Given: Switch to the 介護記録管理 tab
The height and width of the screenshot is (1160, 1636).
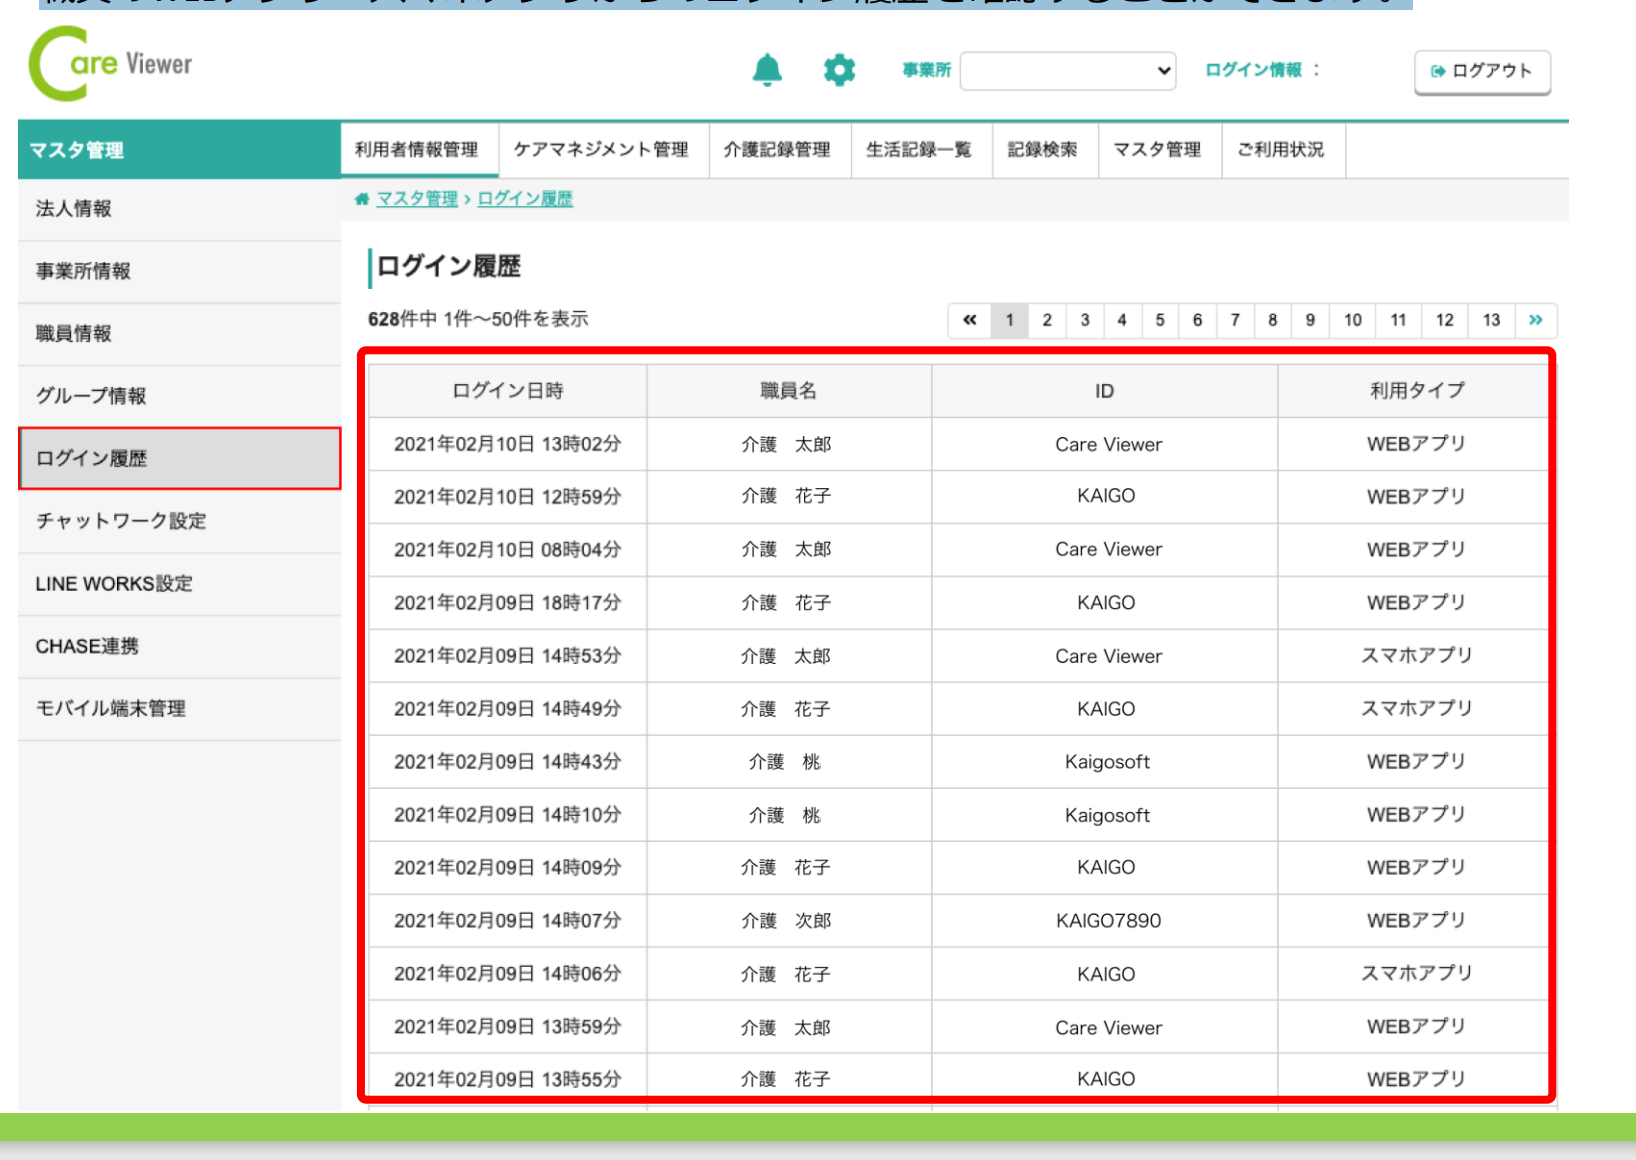Looking at the screenshot, I should click(777, 150).
